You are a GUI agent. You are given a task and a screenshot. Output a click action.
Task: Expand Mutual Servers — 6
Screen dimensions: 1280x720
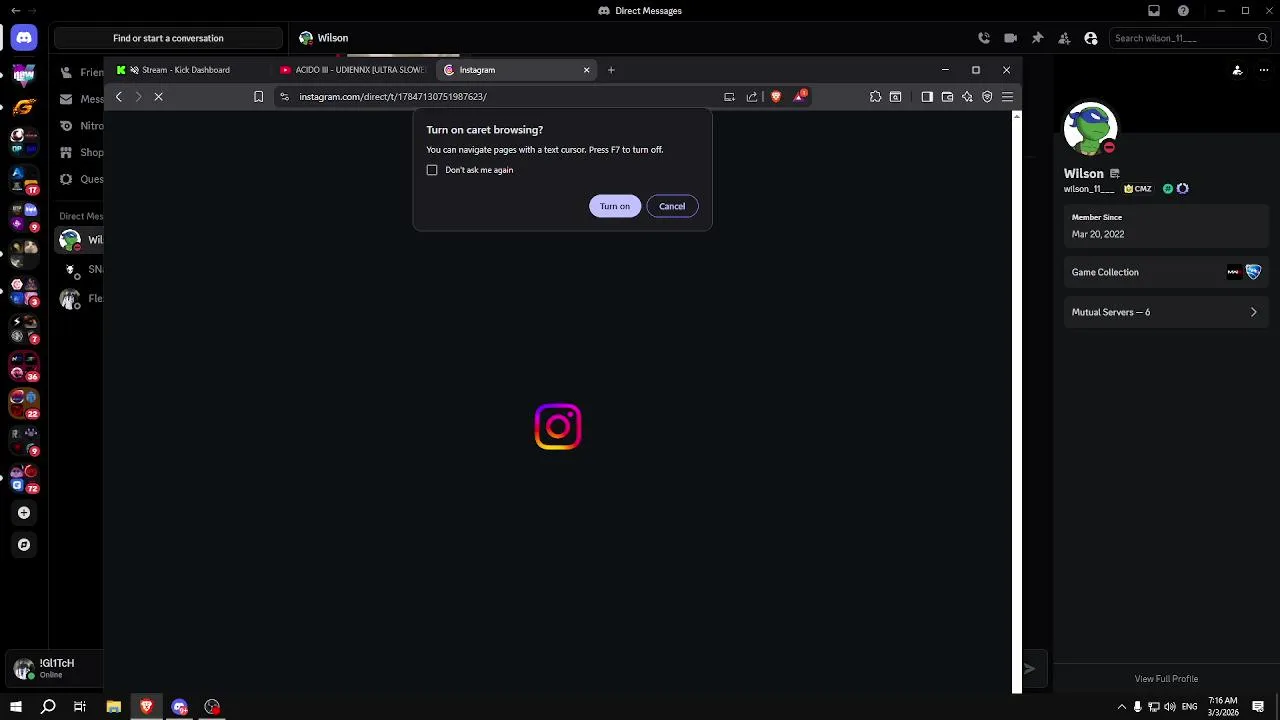[x=1165, y=312]
